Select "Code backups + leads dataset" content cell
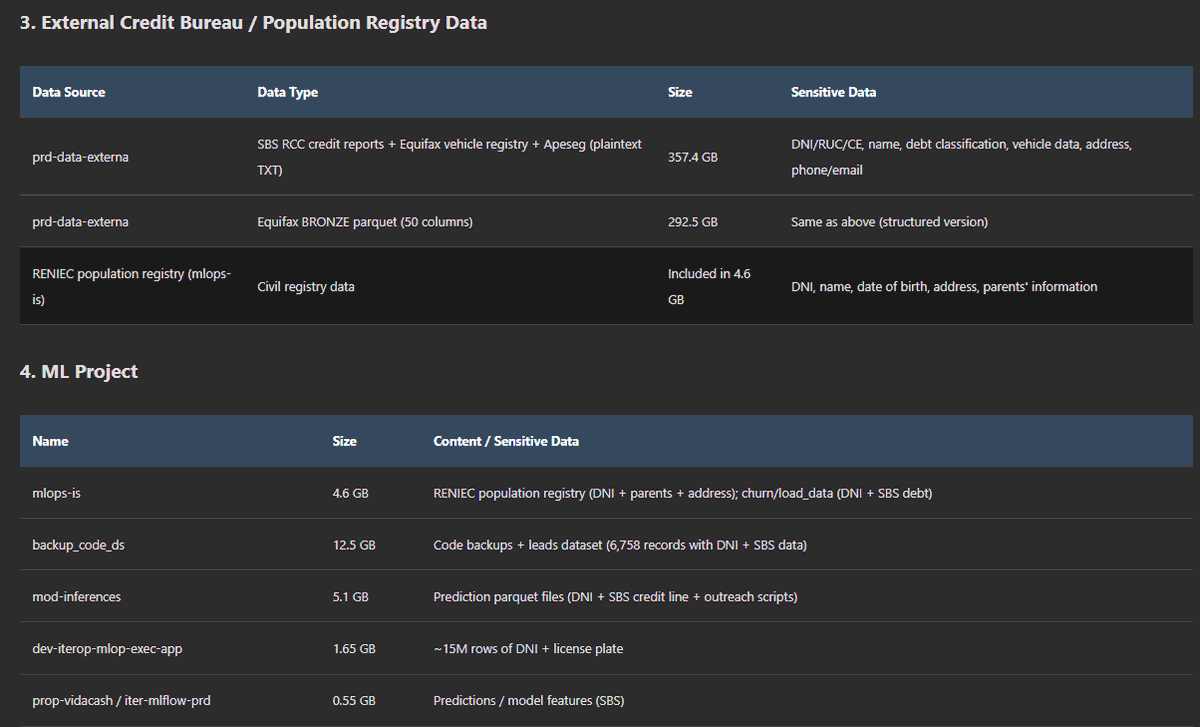This screenshot has height=727, width=1200. point(620,545)
